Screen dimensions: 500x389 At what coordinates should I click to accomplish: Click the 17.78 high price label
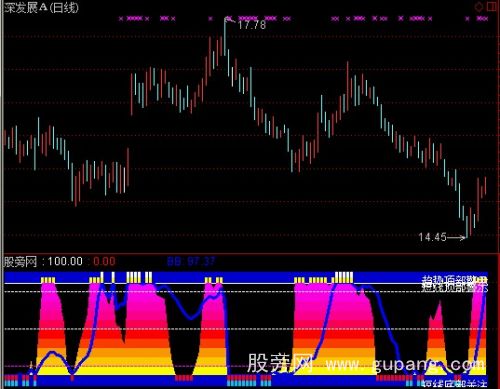(252, 25)
